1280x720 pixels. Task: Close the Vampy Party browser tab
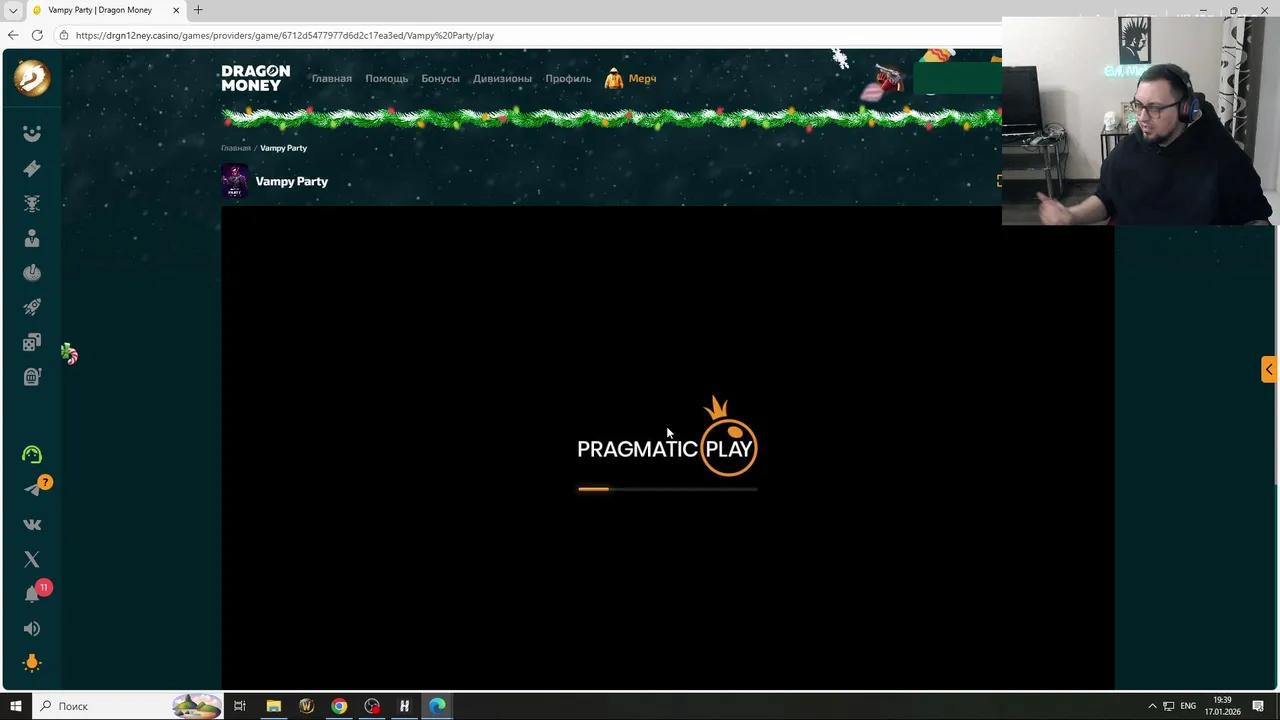click(x=176, y=10)
